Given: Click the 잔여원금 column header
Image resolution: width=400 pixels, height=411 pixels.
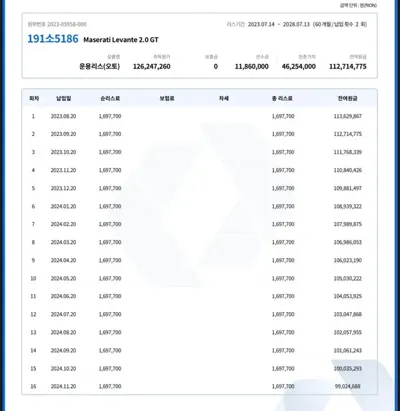Looking at the screenshot, I should (348, 98).
